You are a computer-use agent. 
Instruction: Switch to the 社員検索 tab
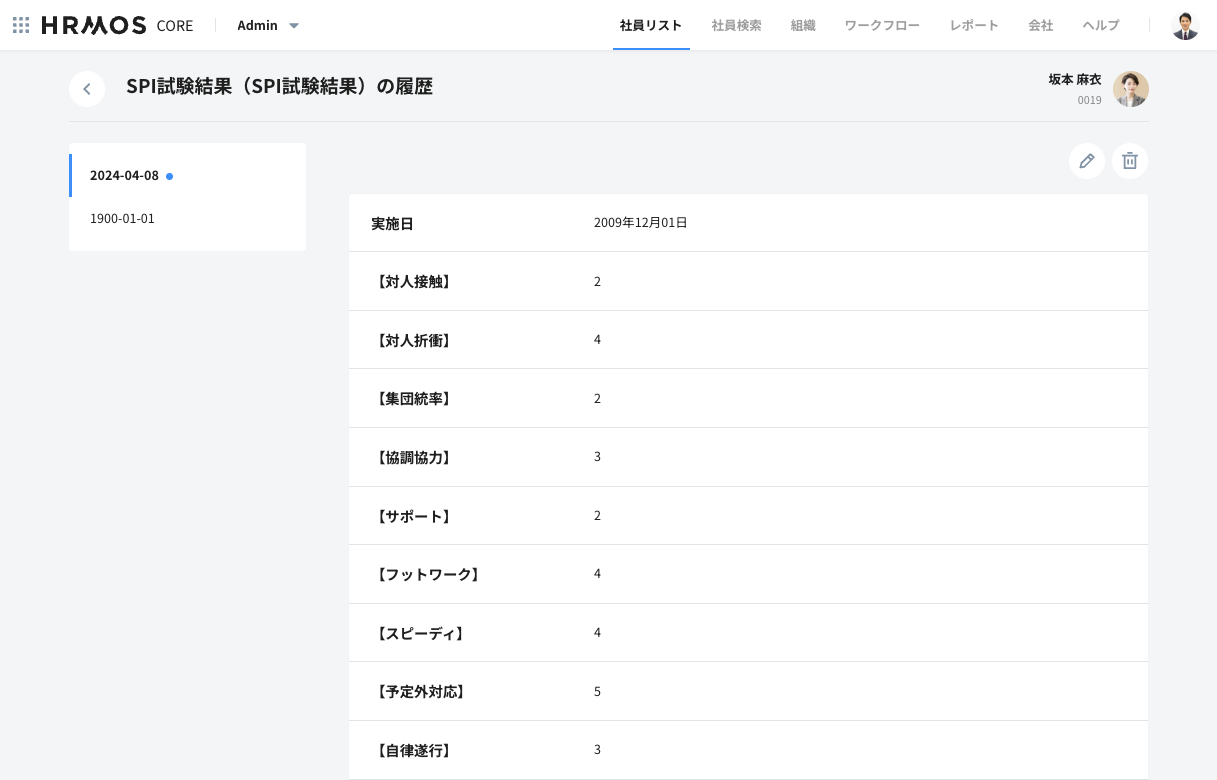[736, 25]
